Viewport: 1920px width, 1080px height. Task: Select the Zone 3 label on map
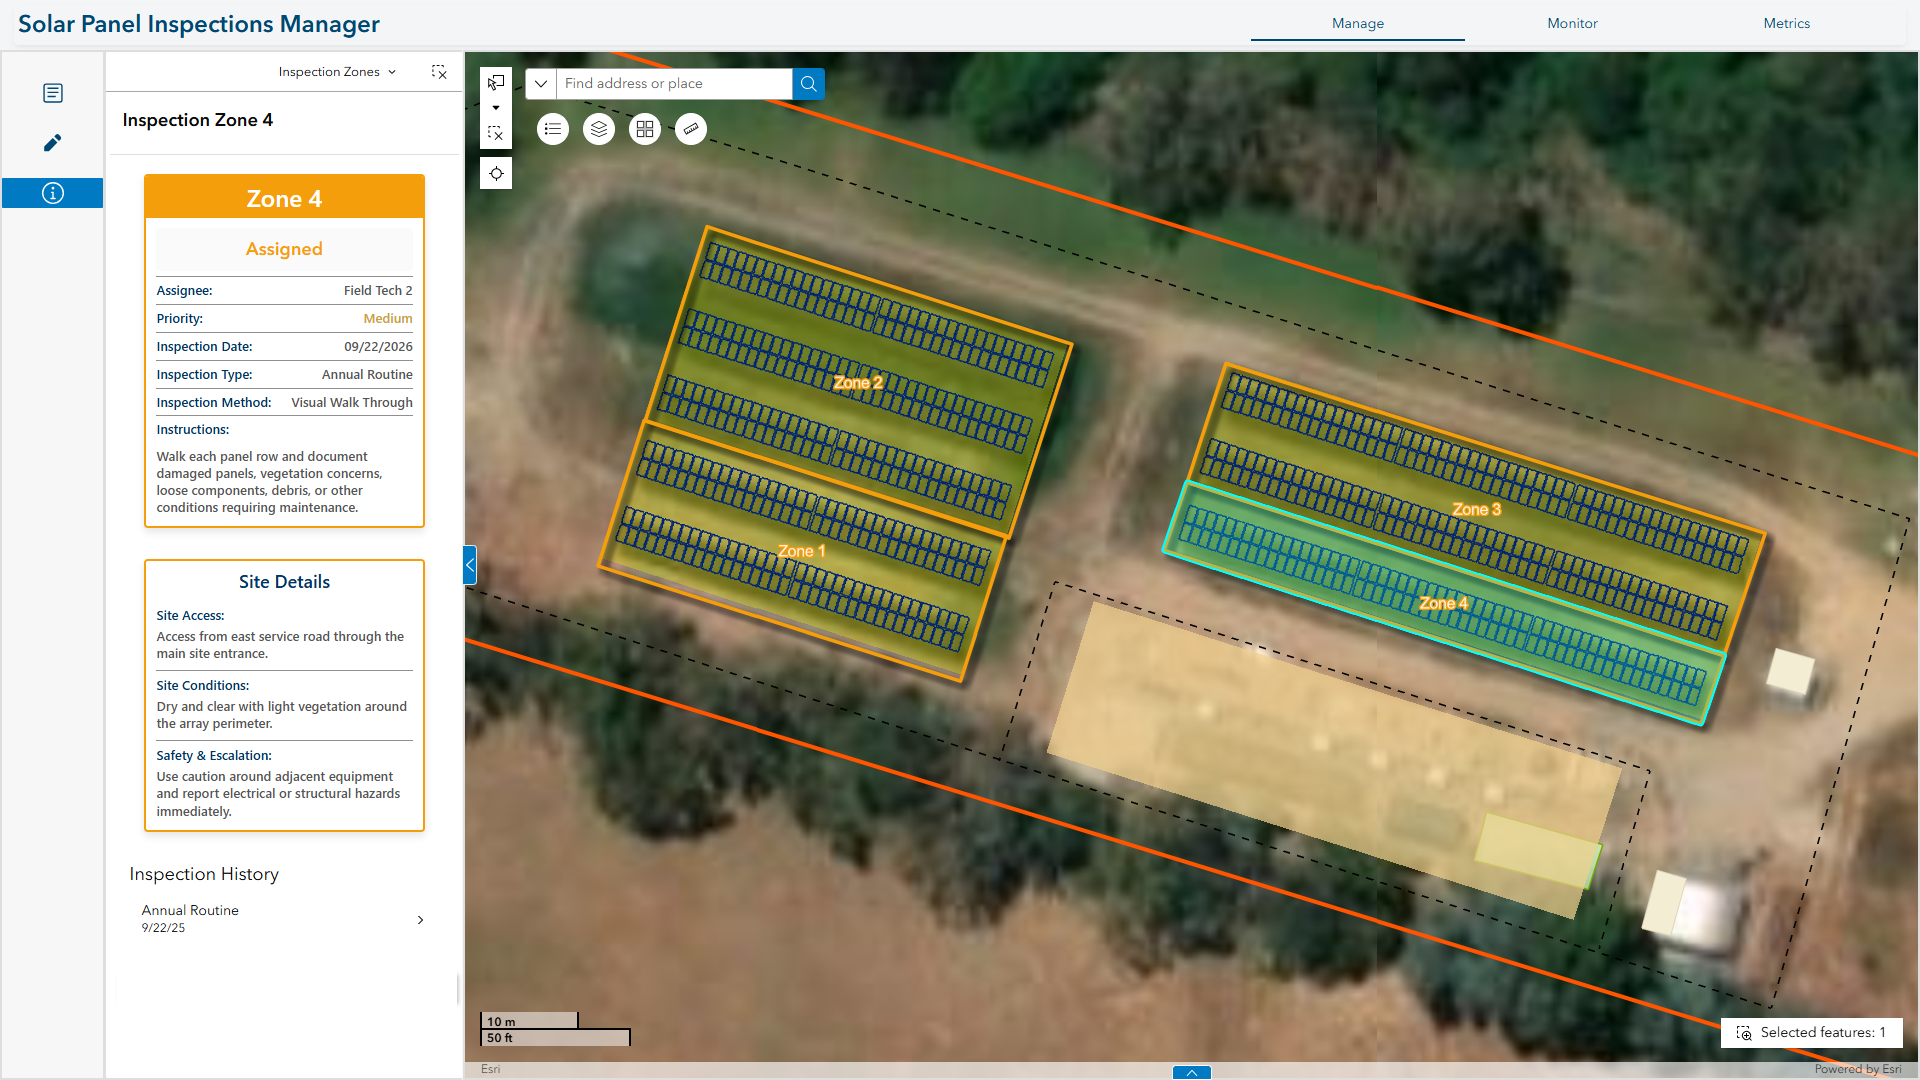point(1477,509)
